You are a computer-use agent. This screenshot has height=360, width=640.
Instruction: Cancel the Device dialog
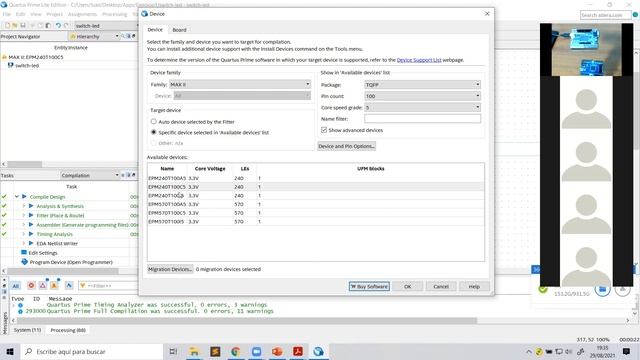(441, 287)
